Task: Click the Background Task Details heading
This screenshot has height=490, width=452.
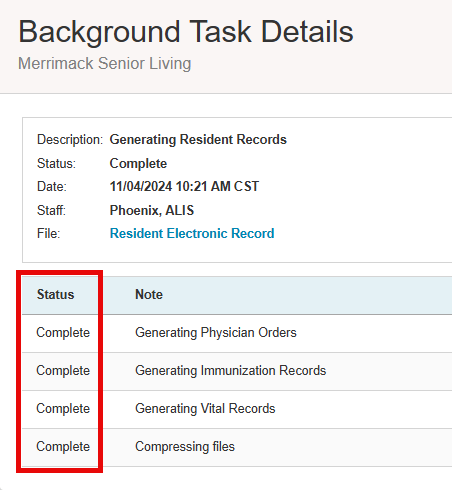Action: 186,32
